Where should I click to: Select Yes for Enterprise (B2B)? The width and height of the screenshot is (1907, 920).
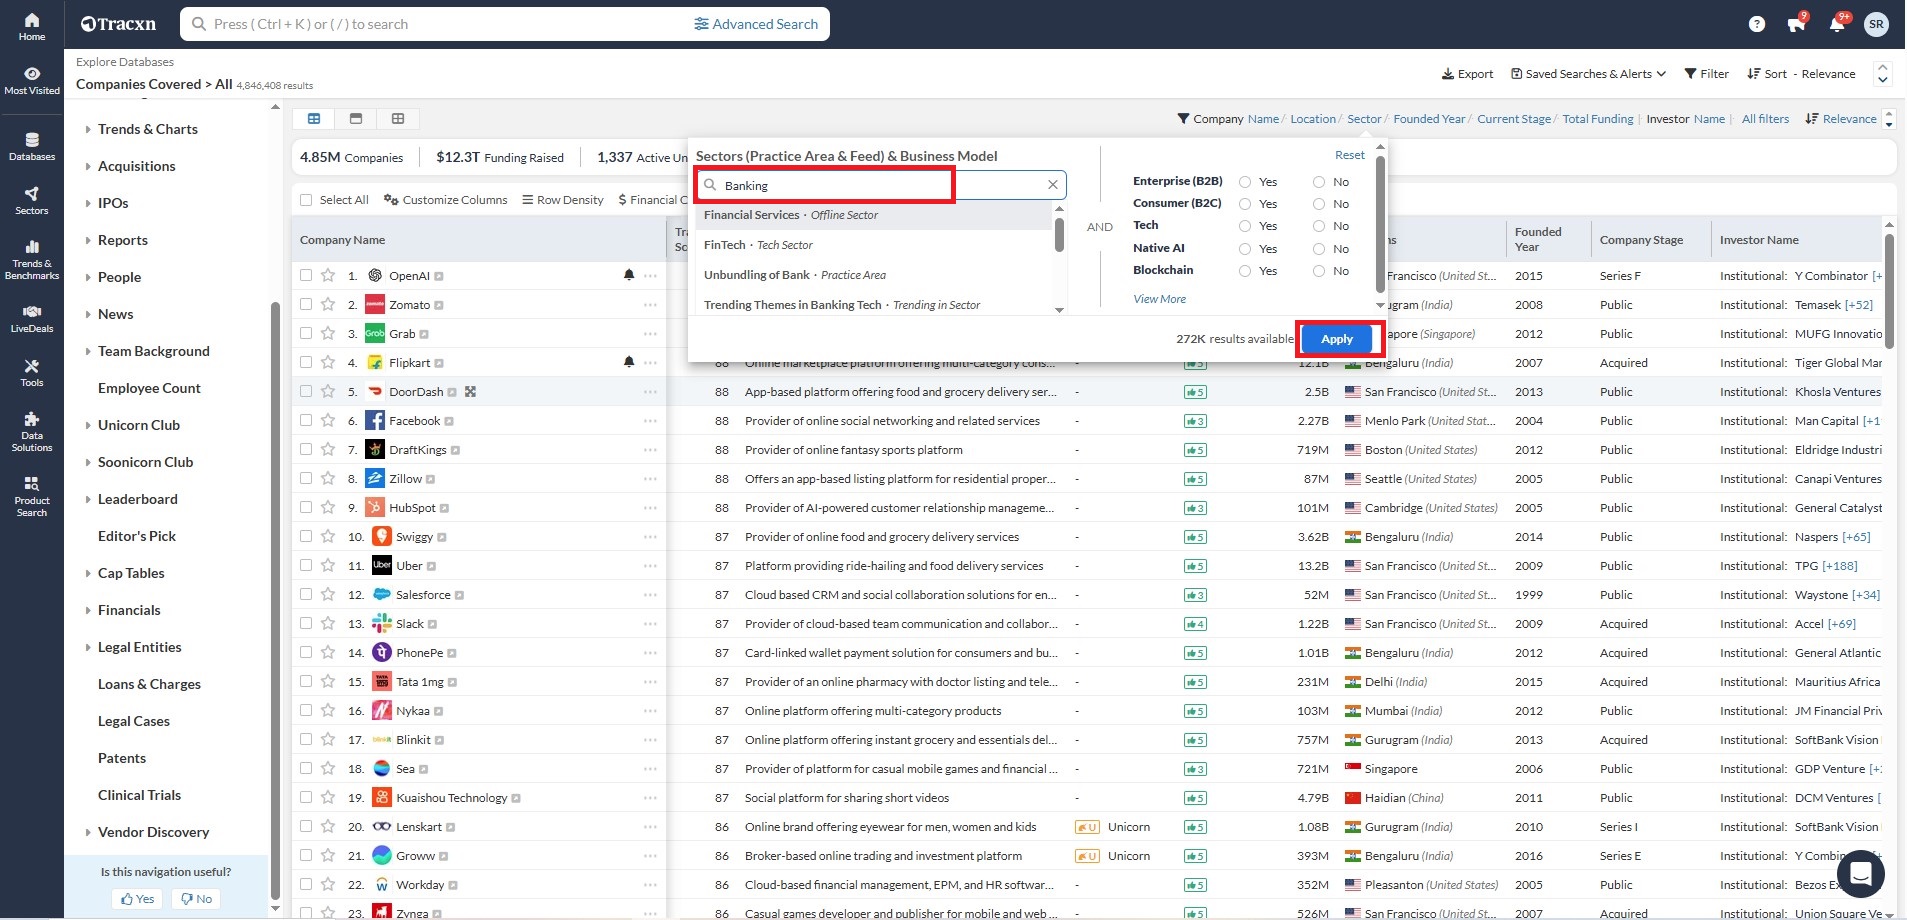click(1245, 182)
